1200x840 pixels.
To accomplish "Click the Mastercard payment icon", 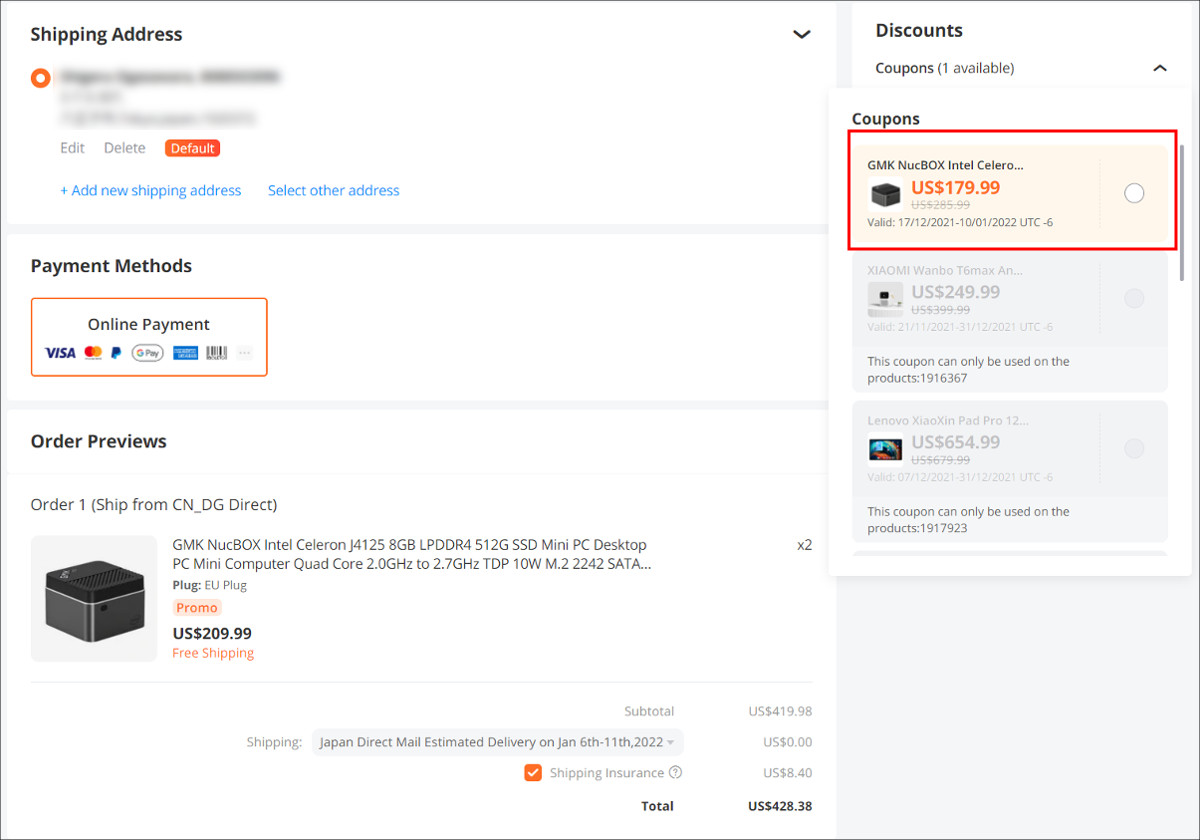I will 93,353.
